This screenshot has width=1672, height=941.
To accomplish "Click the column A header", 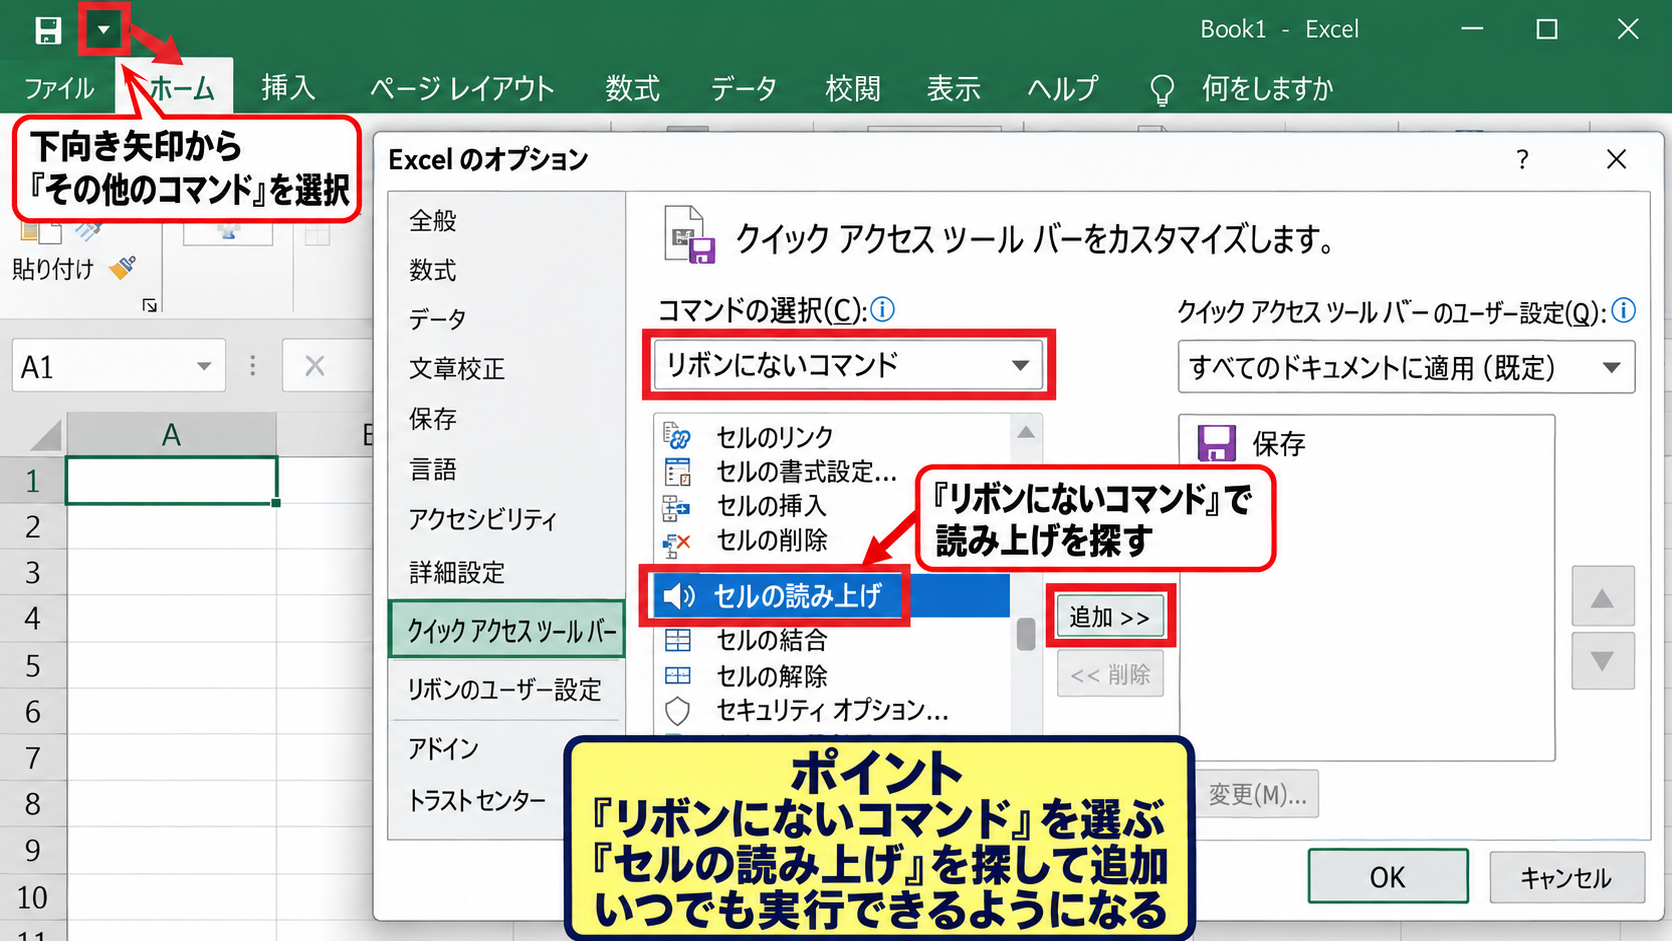I will click(x=171, y=435).
